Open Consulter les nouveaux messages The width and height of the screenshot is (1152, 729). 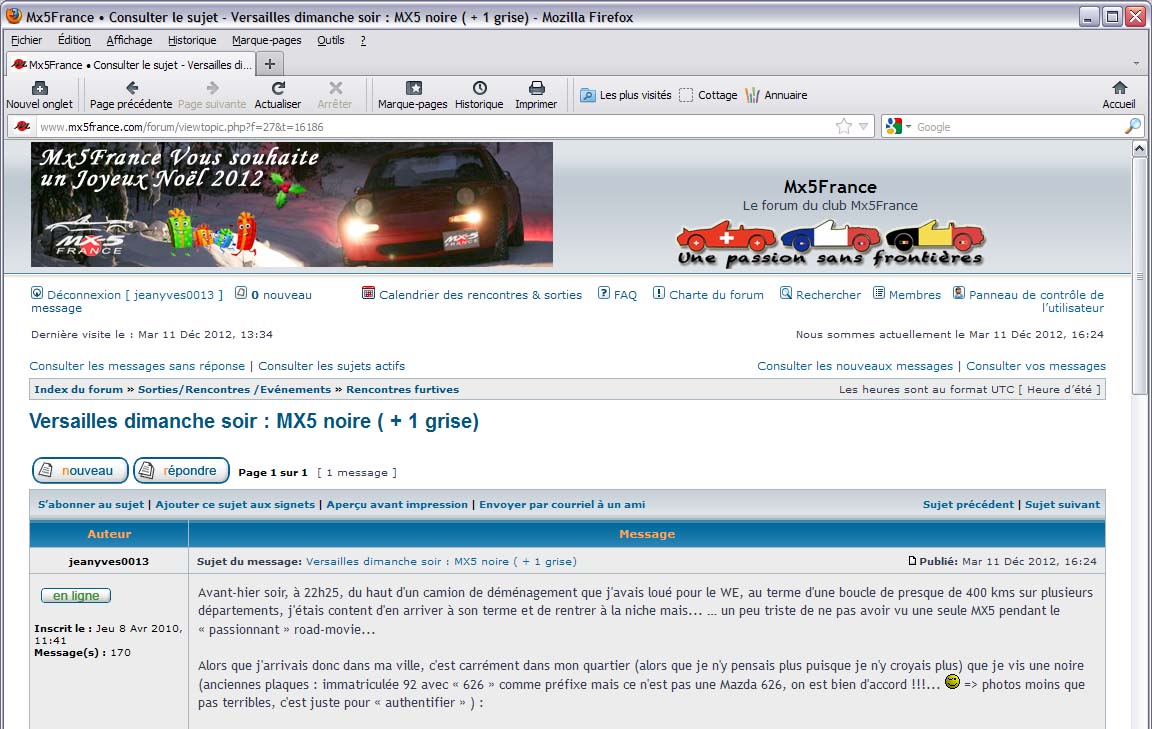(x=855, y=366)
